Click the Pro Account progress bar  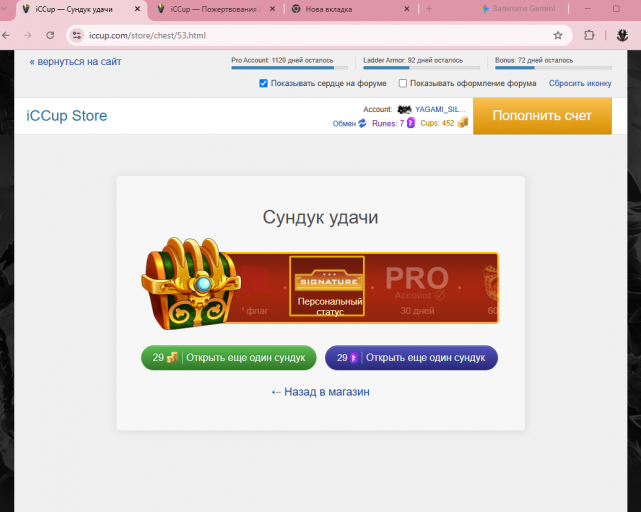(289, 68)
